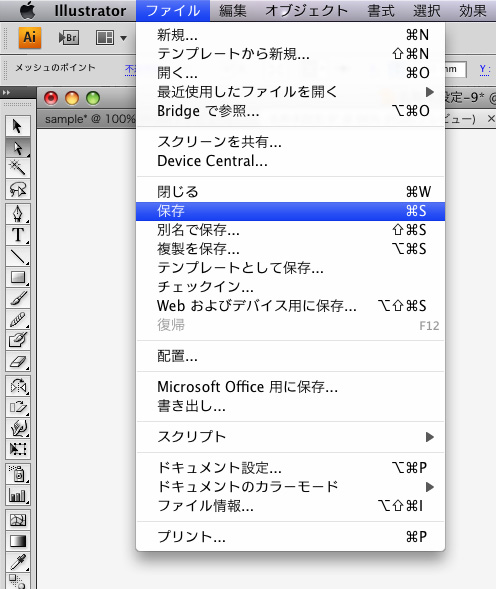
Task: Select the Blob Brush tool
Action: pyautogui.click(x=18, y=340)
